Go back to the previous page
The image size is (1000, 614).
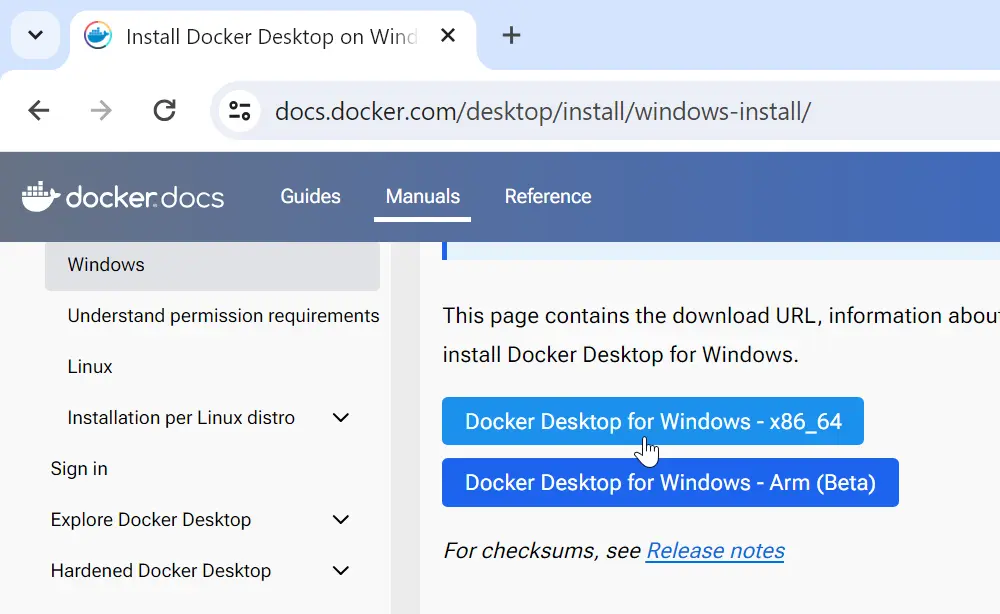pos(39,110)
